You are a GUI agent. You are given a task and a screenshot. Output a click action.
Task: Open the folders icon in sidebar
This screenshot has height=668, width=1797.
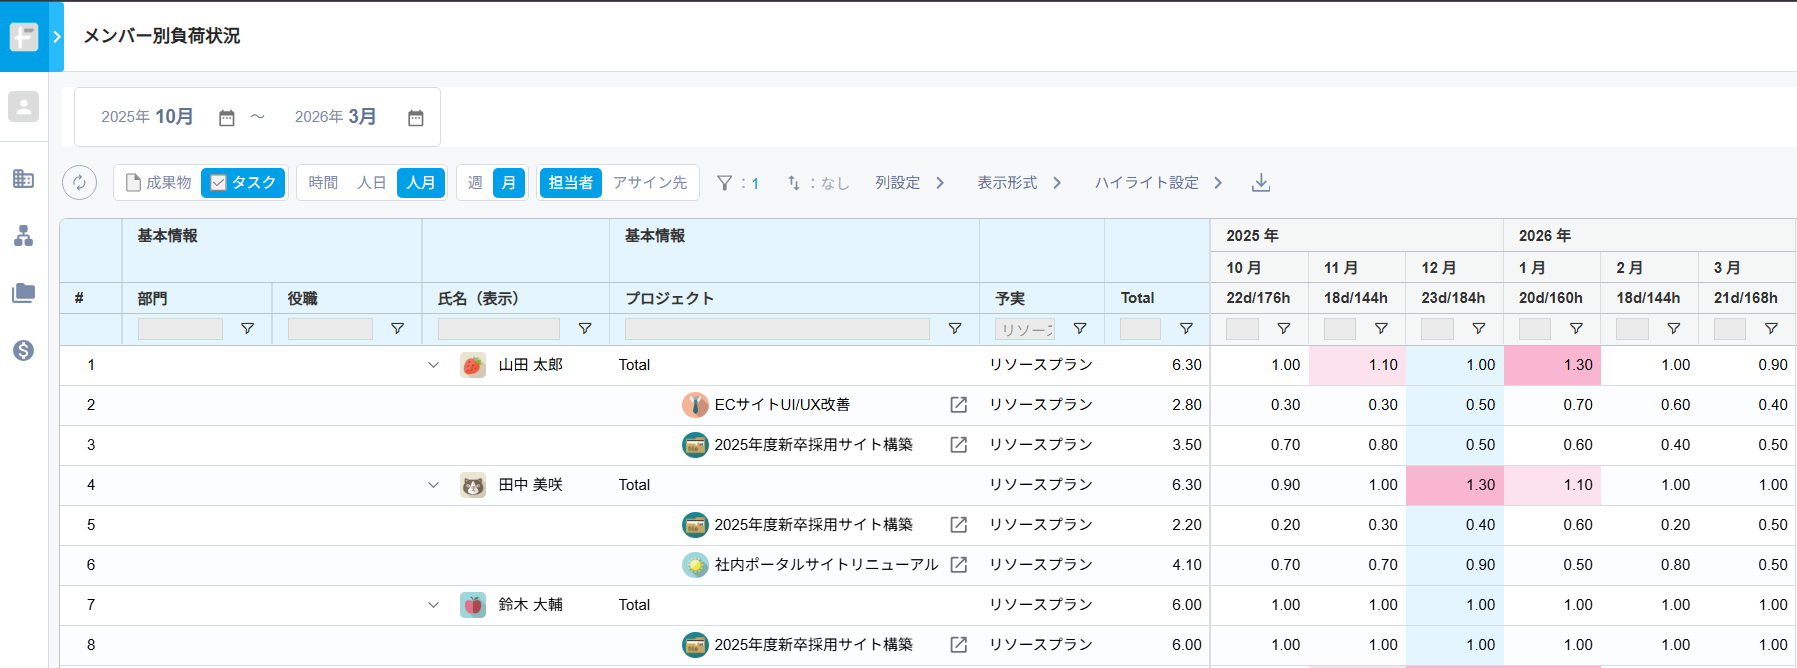point(23,293)
